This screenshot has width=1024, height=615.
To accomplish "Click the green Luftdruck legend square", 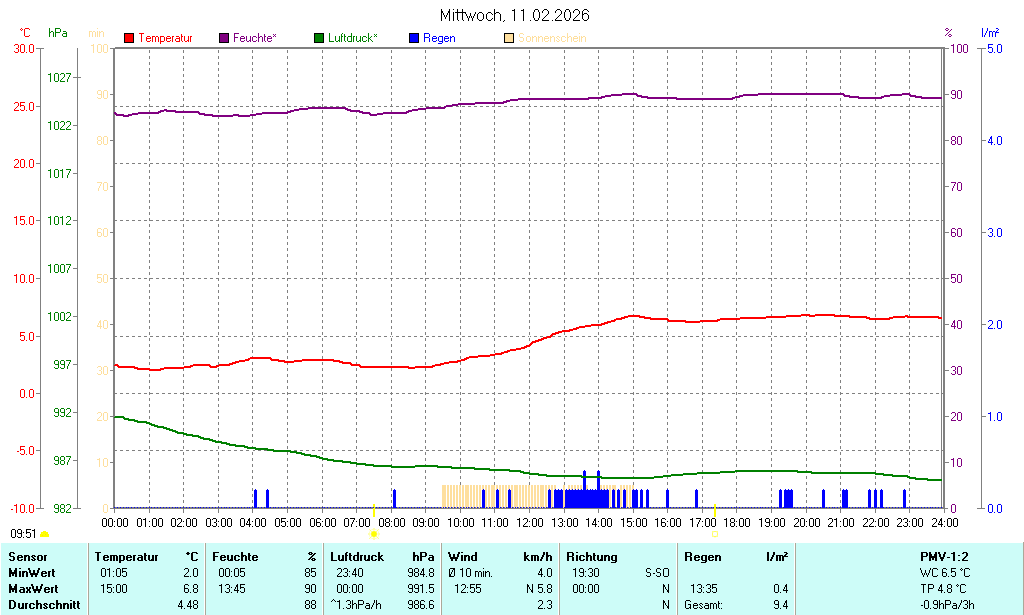I will [x=319, y=38].
